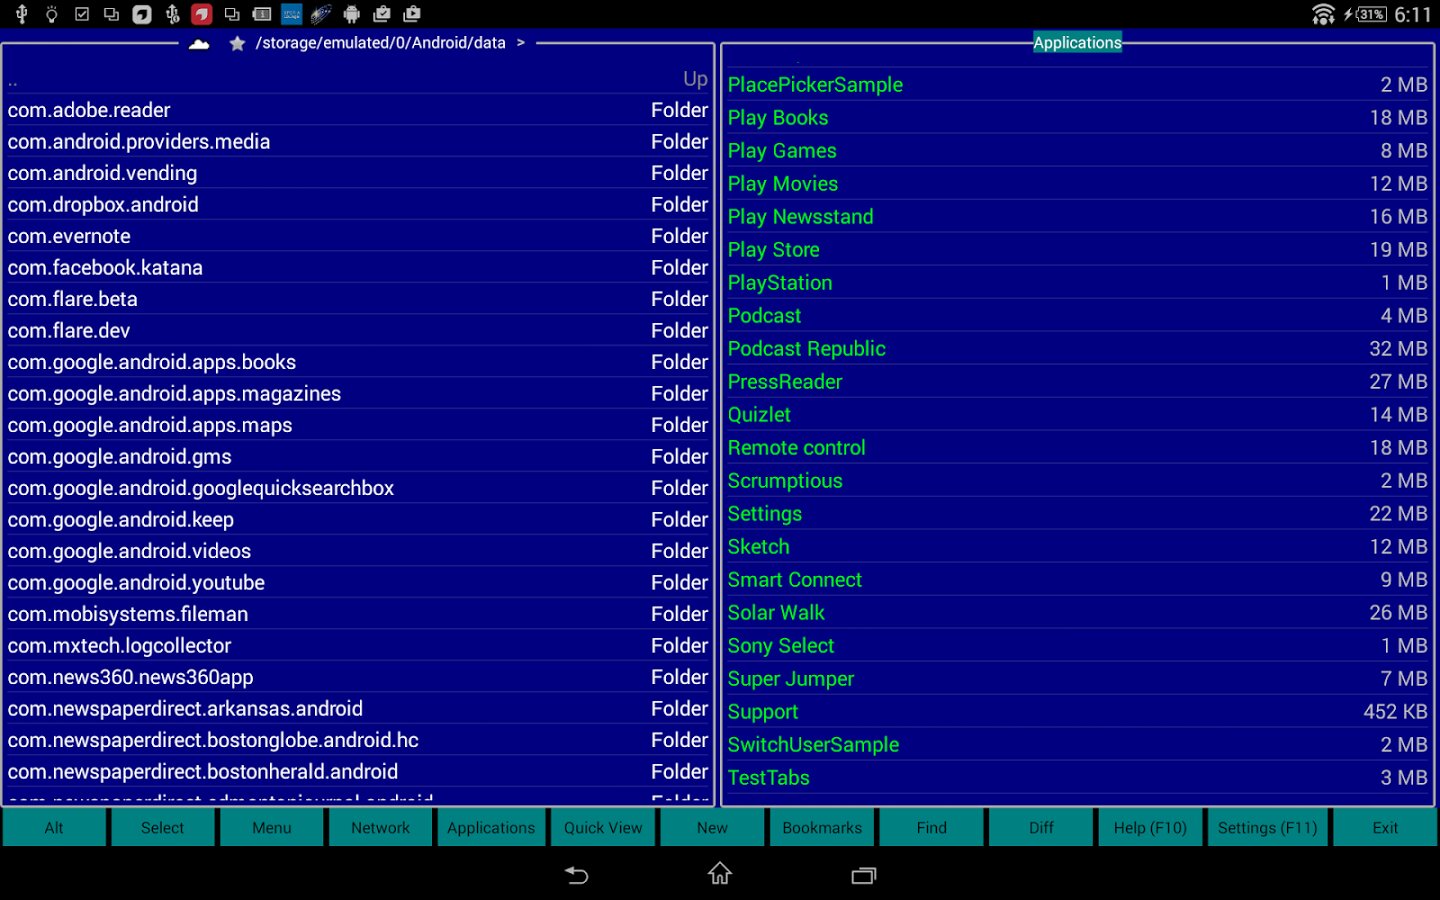Viewport: 1440px width, 900px height.
Task: Tap the Network button
Action: click(381, 828)
